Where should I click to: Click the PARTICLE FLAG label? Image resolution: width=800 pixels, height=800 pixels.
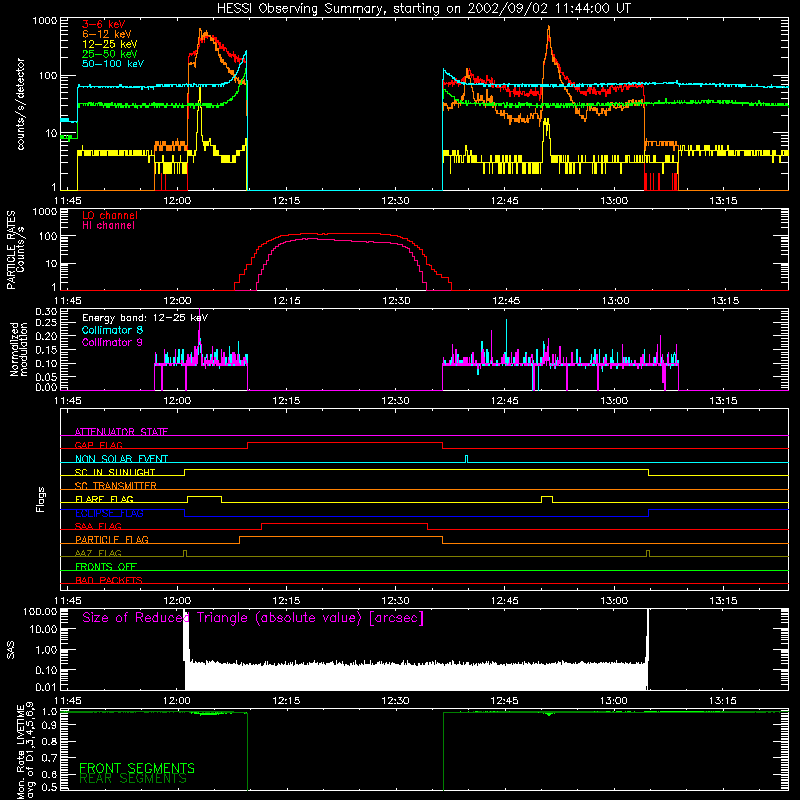pos(112,539)
